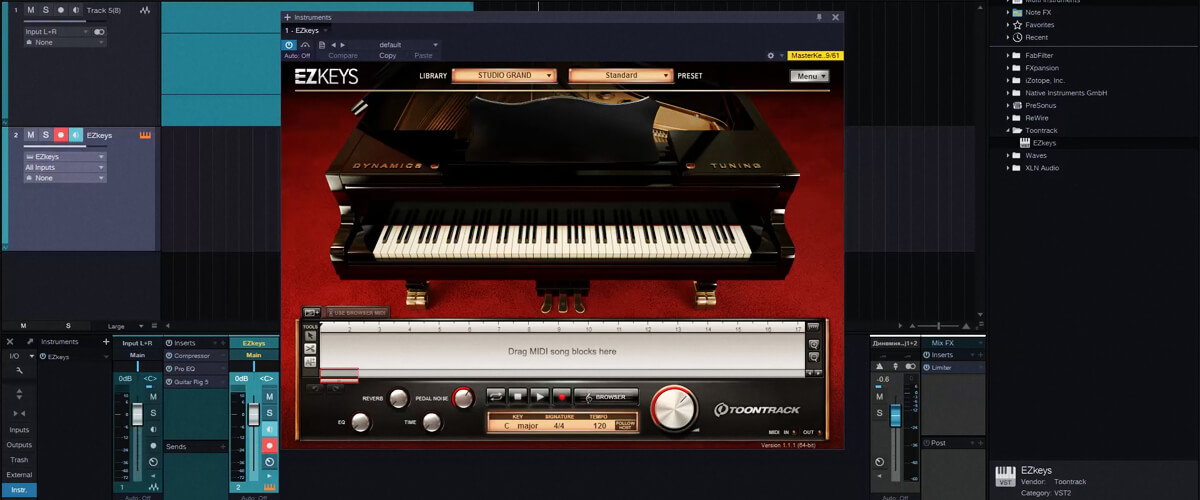Select the scissors cut tool in EZkeys

[x=310, y=348]
